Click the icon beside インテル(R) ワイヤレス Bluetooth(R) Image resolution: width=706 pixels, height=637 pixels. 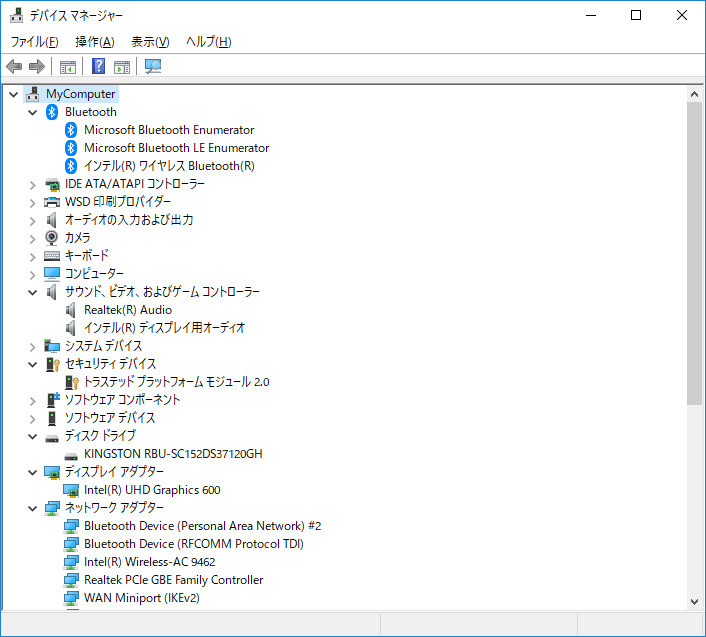(x=71, y=166)
